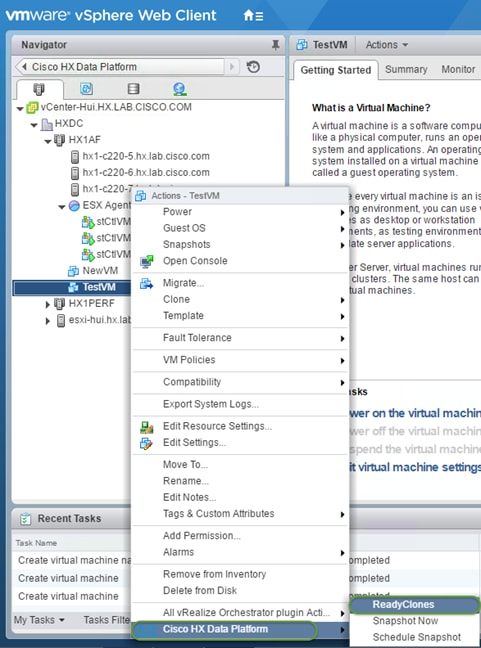
Task: Switch to the Summary tab
Action: pos(406,69)
